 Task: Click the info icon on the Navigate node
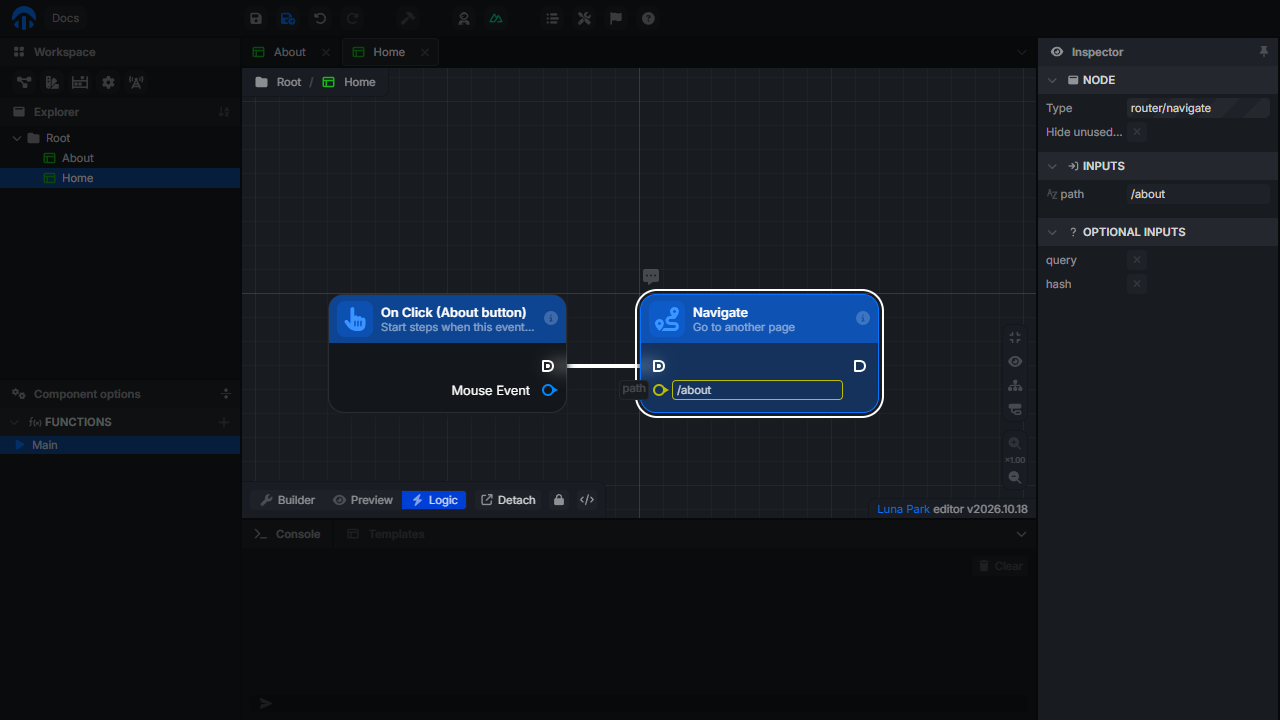(863, 318)
